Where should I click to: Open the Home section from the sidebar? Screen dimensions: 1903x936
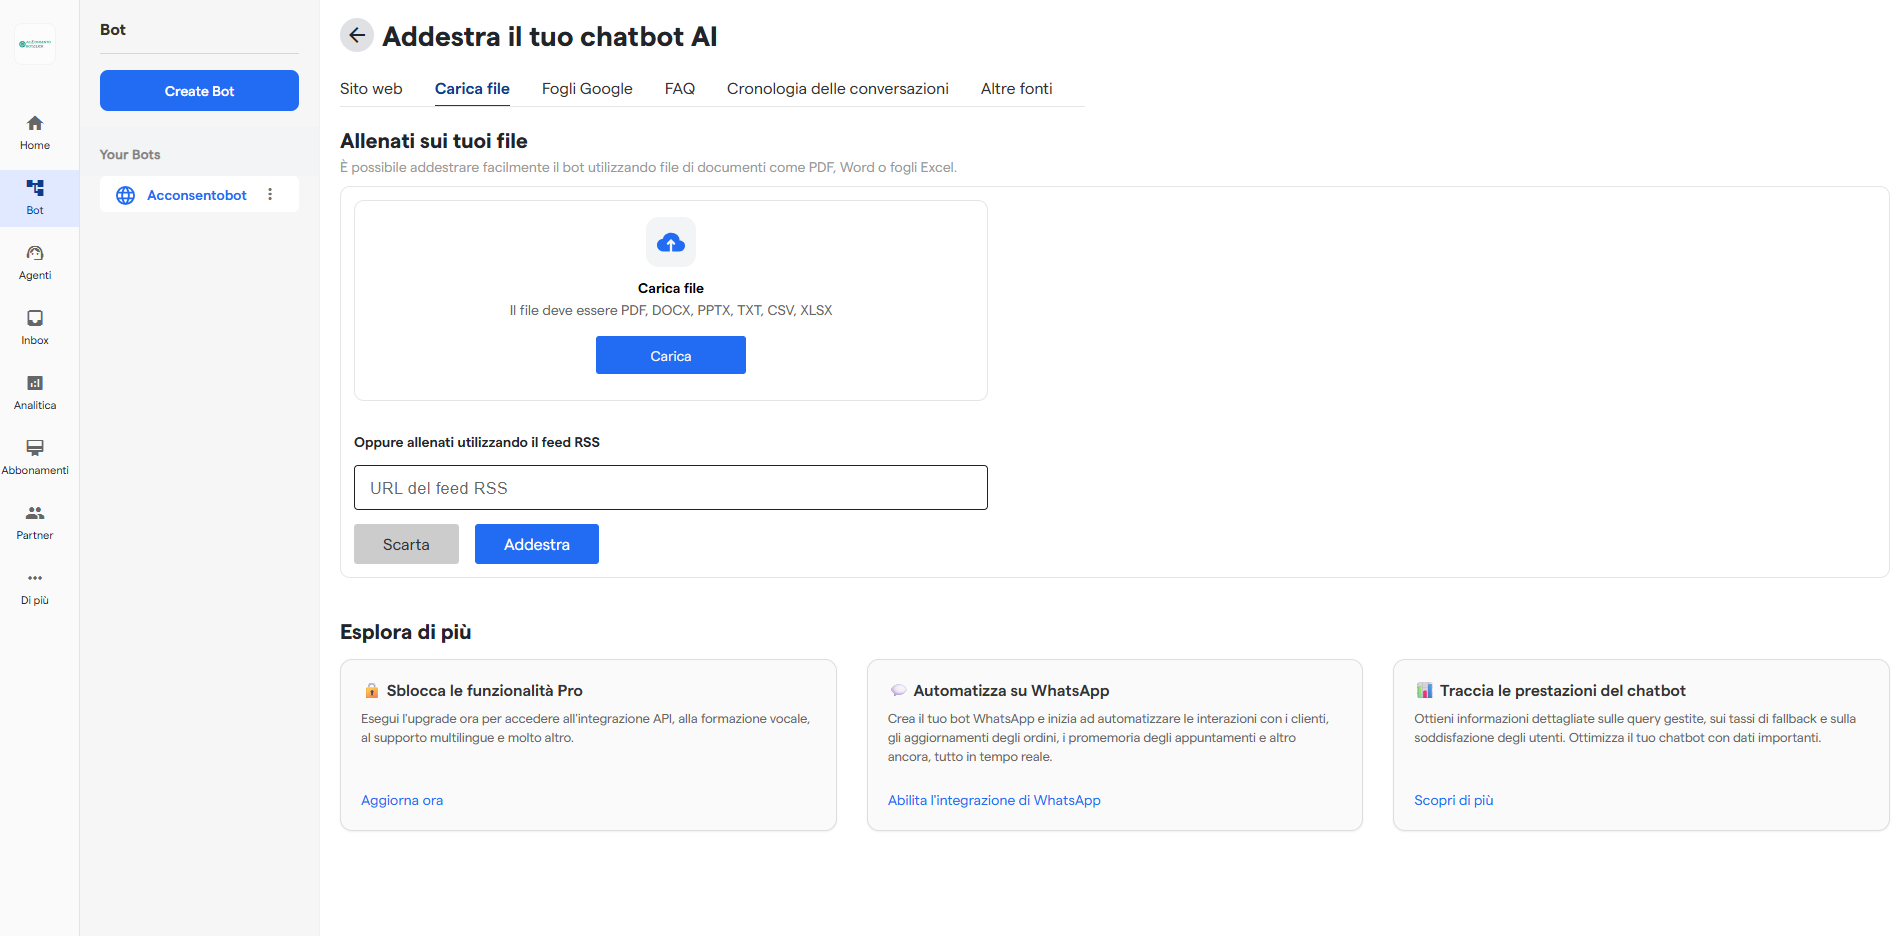(x=34, y=131)
